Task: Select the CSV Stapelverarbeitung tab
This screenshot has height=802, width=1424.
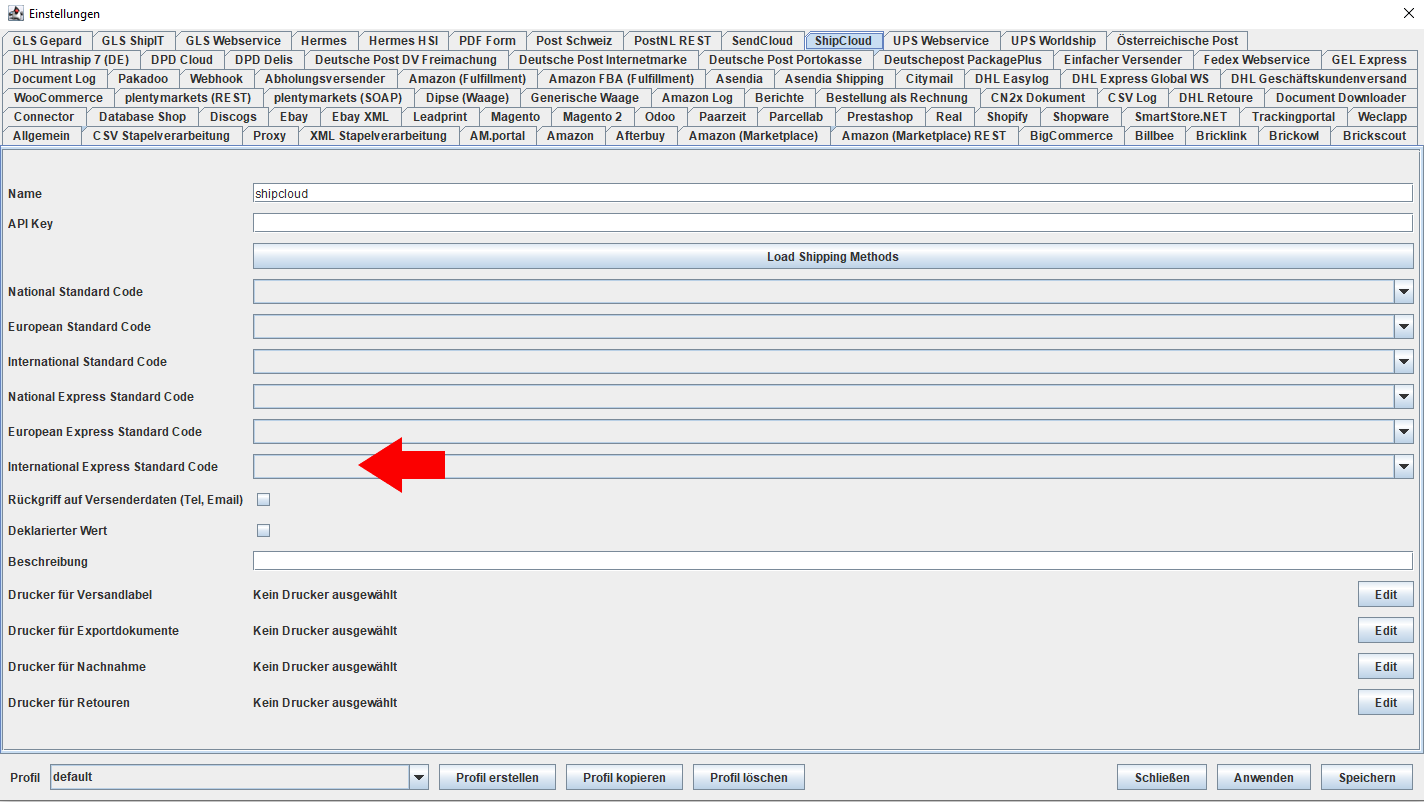Action: pos(161,136)
